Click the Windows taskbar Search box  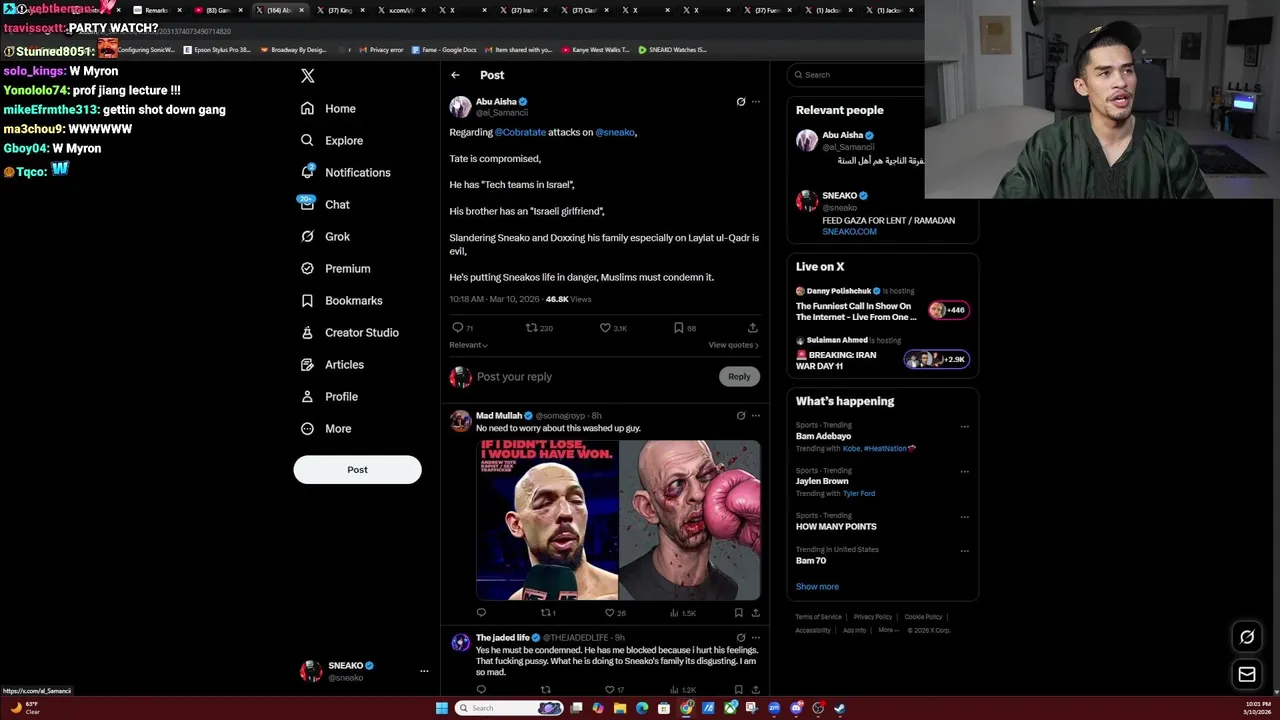click(509, 708)
